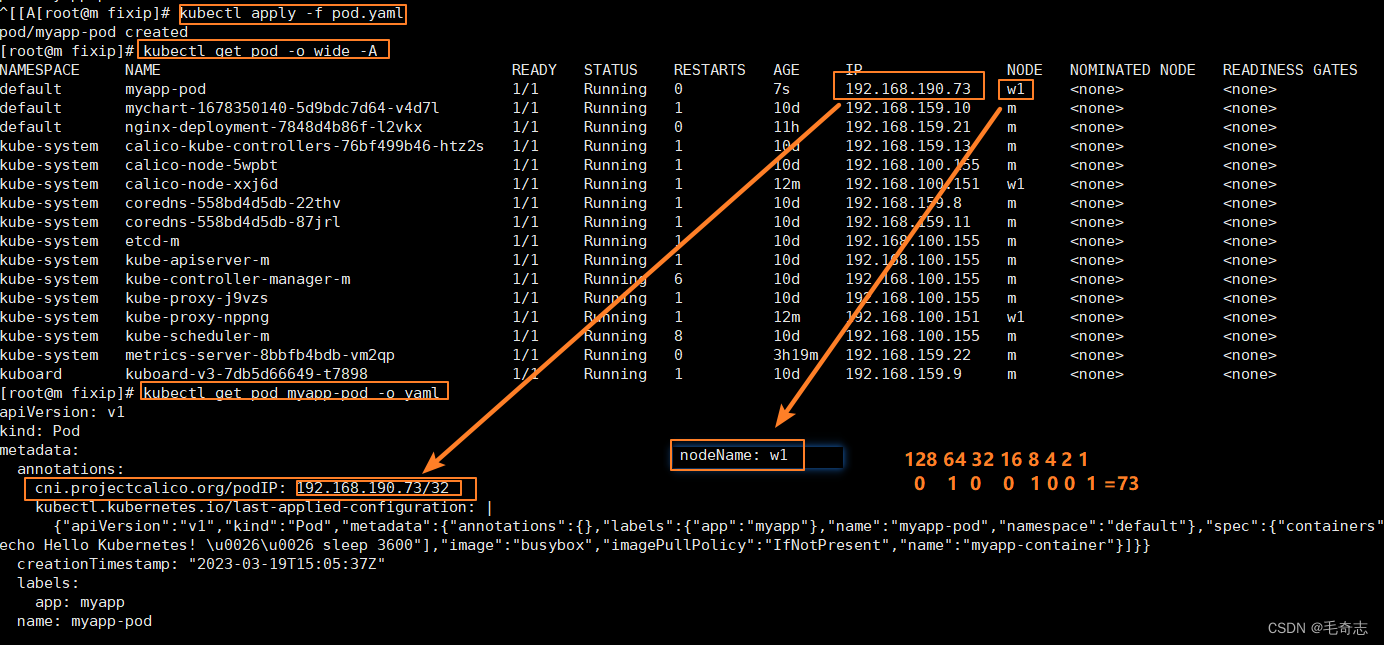Click the IP 192.168.159.9 of kuboard
This screenshot has width=1384, height=645.
[x=903, y=374]
